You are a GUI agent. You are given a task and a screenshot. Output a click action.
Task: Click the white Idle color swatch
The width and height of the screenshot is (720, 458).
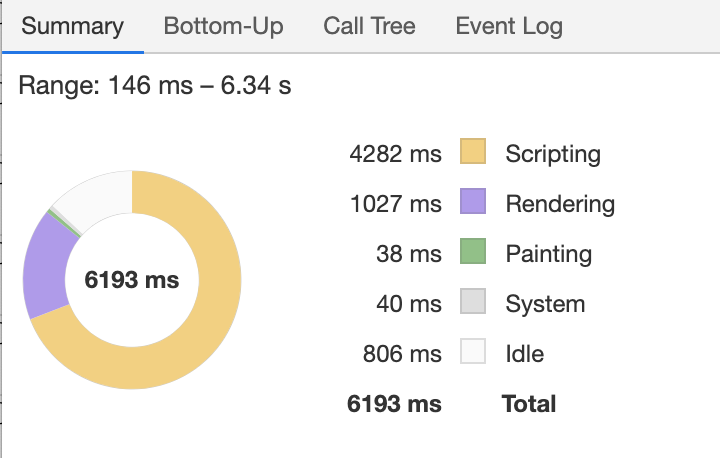pos(473,353)
